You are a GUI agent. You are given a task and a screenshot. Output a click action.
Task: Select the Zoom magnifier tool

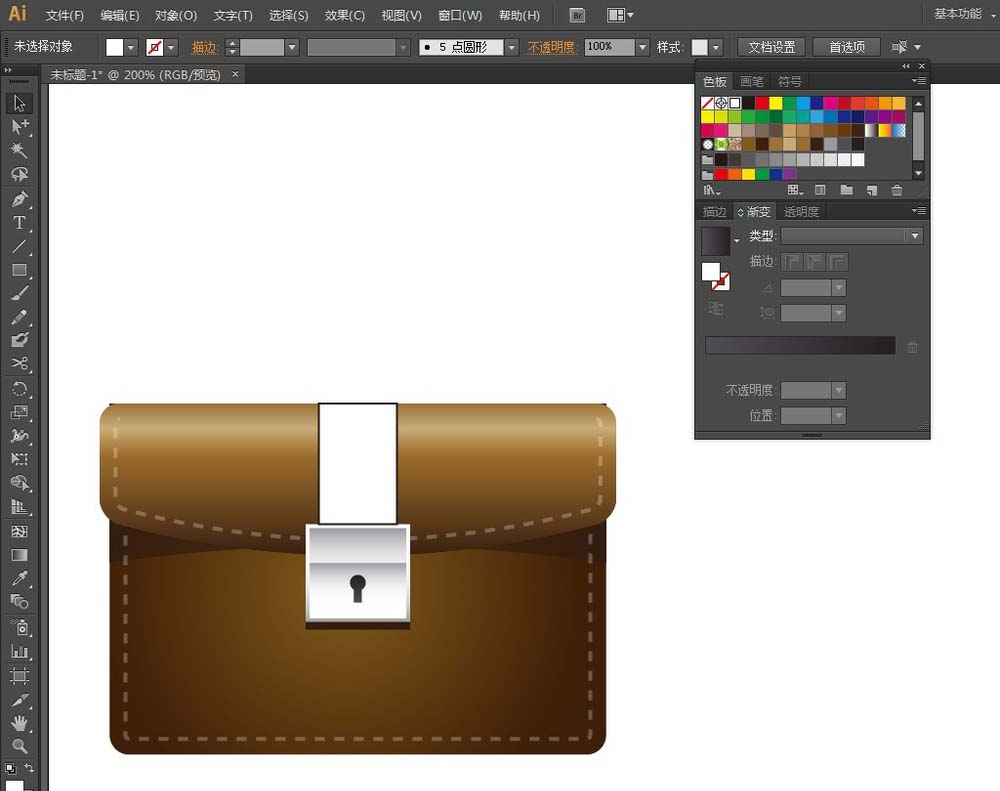click(x=19, y=746)
